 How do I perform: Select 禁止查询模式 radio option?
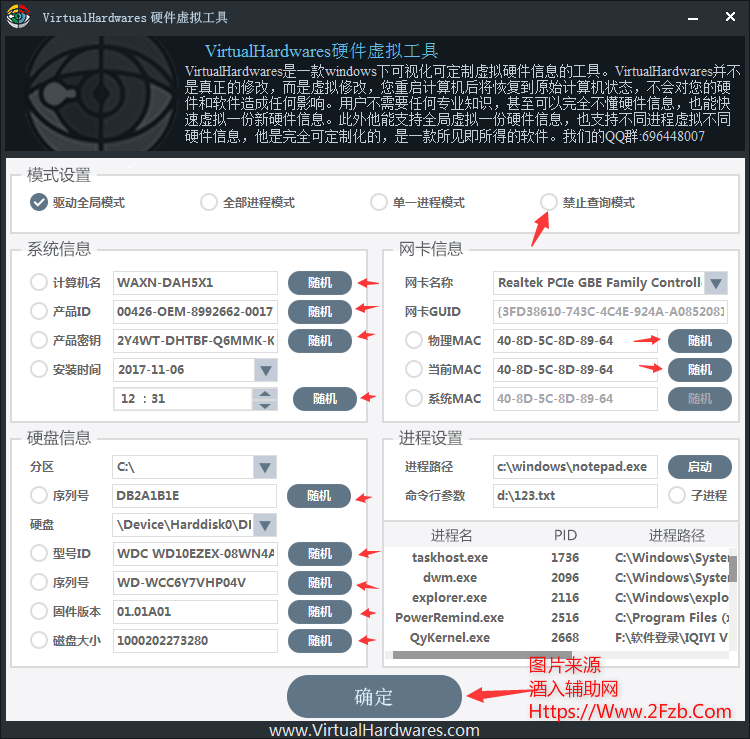549,202
